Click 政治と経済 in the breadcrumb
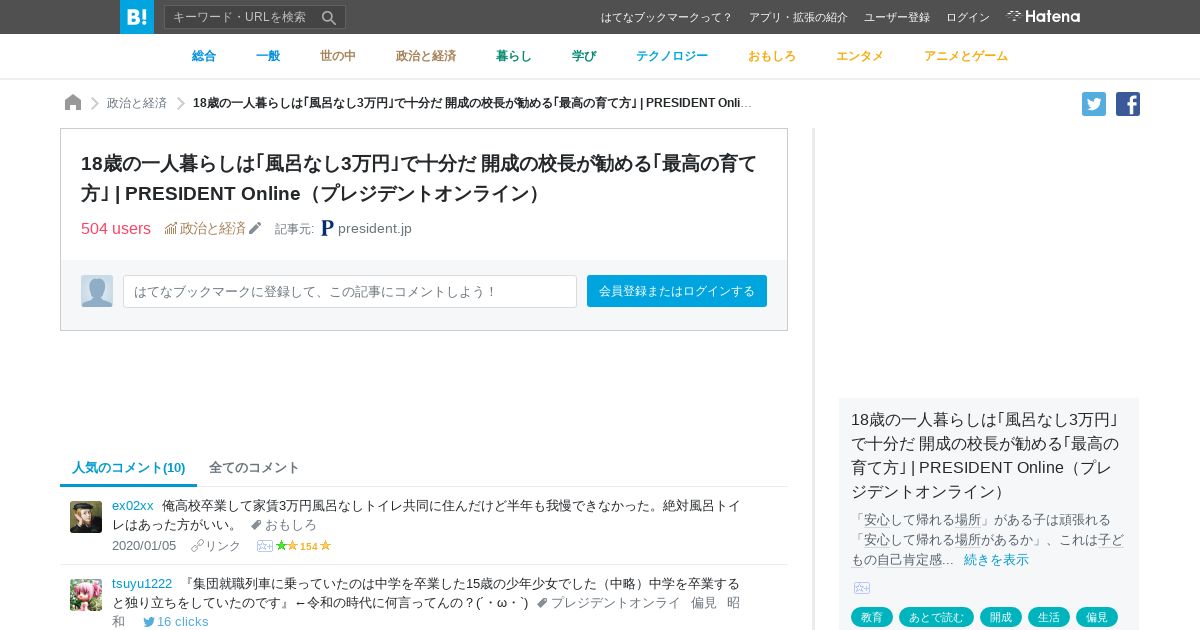 point(137,103)
